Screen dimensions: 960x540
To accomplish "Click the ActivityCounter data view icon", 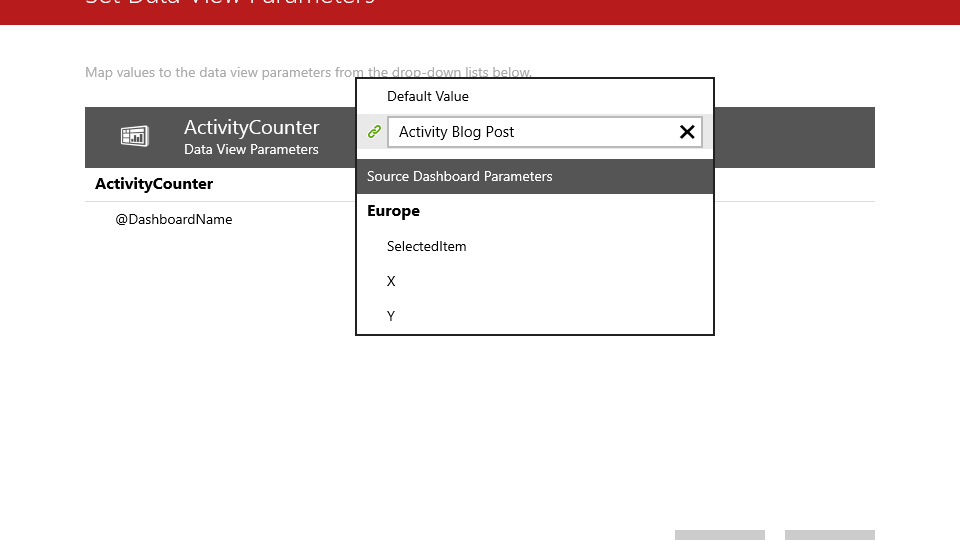I will click(x=134, y=137).
